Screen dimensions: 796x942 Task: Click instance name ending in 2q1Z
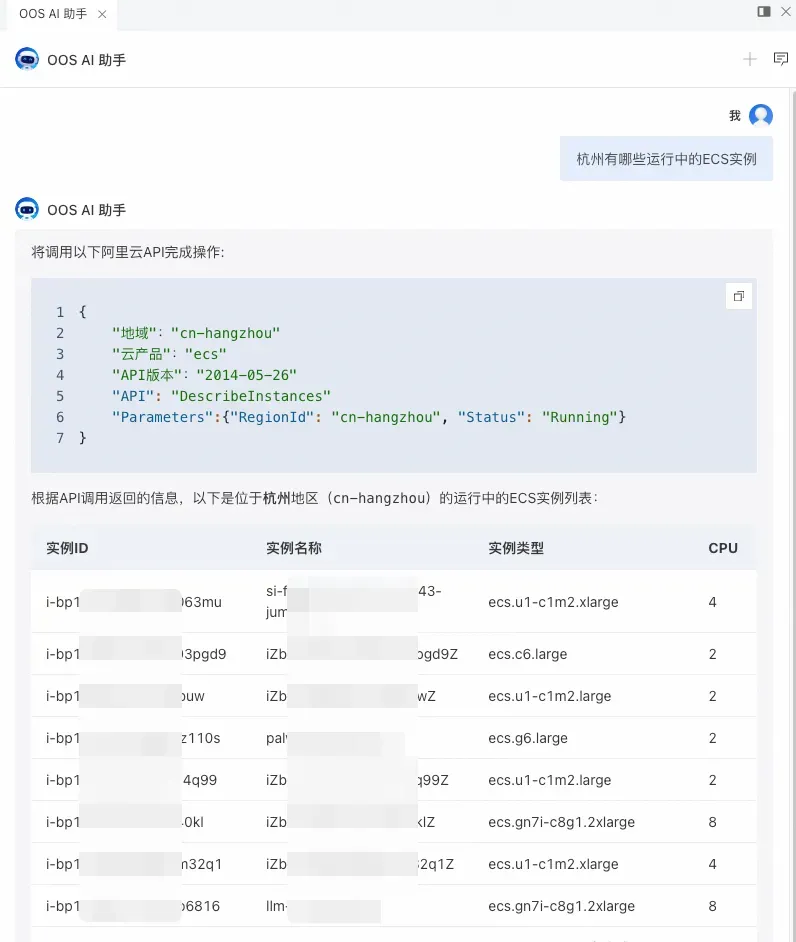pos(360,864)
